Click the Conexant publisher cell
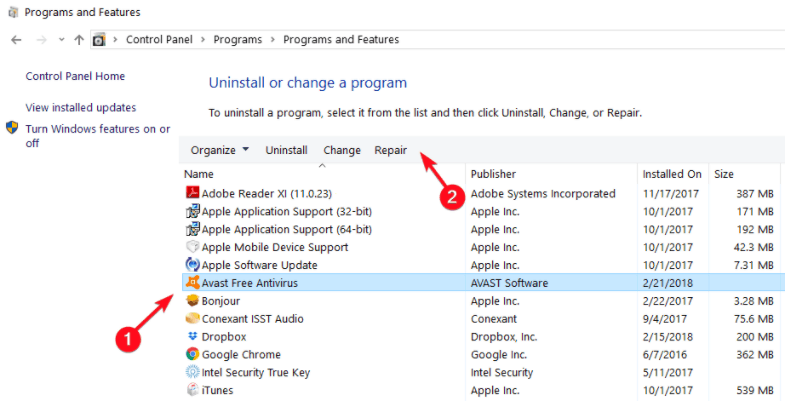This screenshot has height=420, width=791. tap(493, 319)
